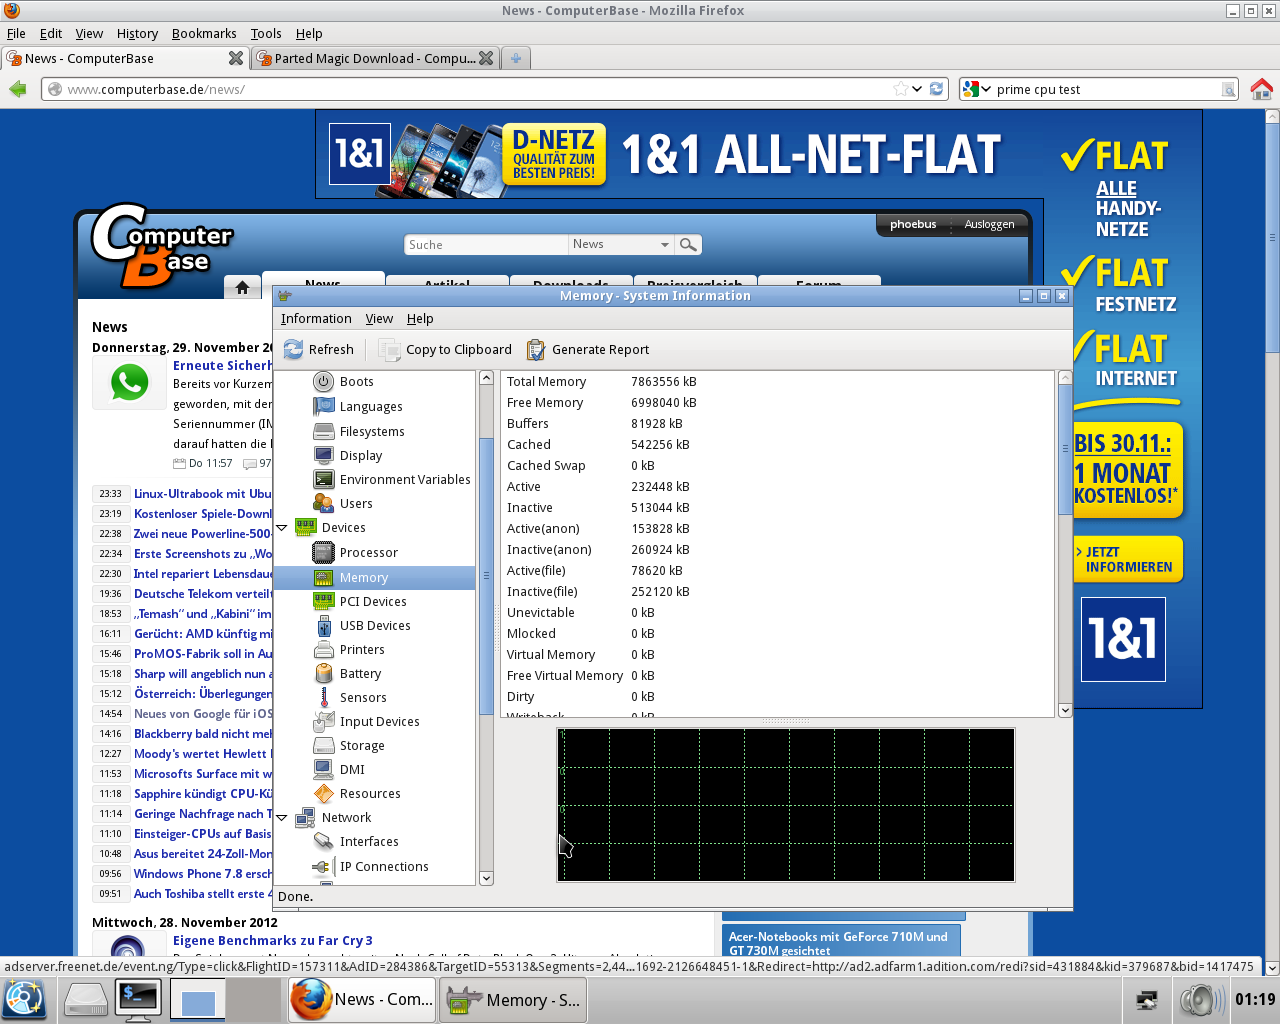The image size is (1280, 1024).
Task: Select the Printers icon
Action: [x=323, y=649]
